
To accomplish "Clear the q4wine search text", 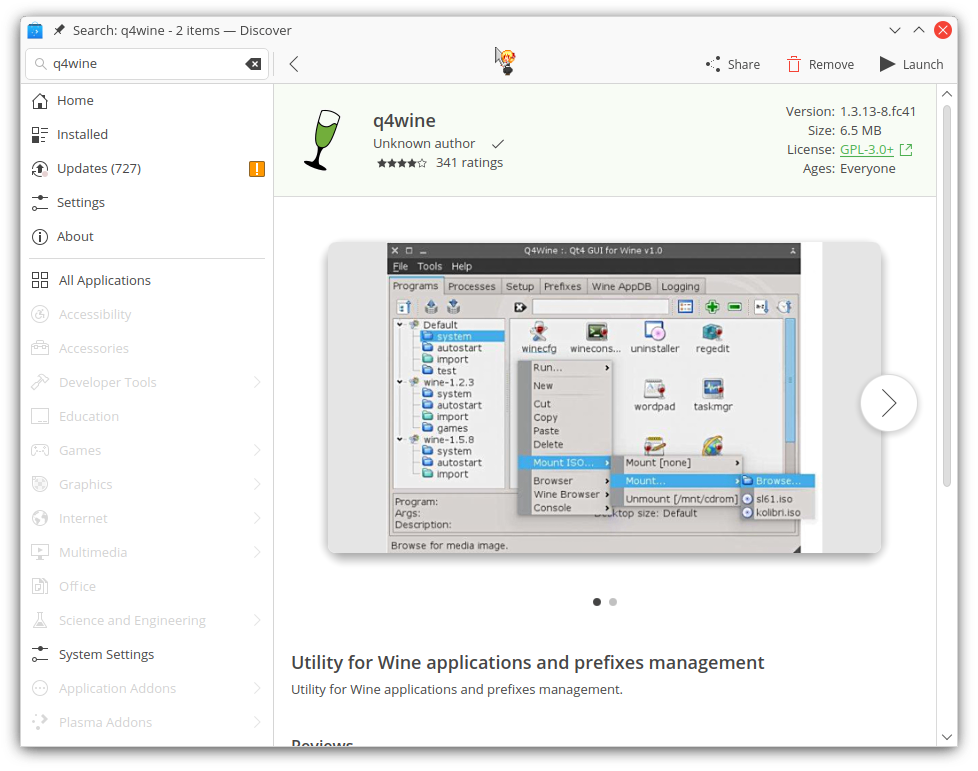I will [253, 64].
